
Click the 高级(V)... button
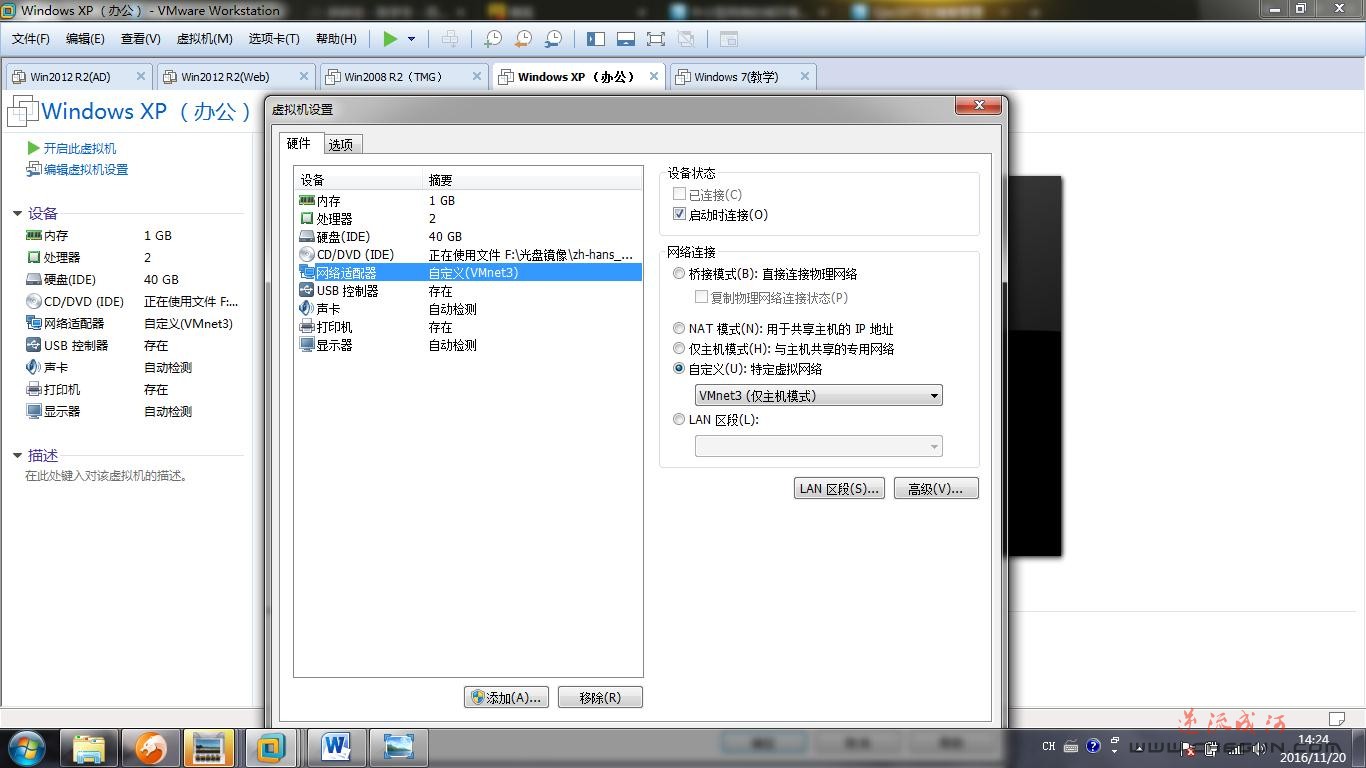pyautogui.click(x=936, y=489)
